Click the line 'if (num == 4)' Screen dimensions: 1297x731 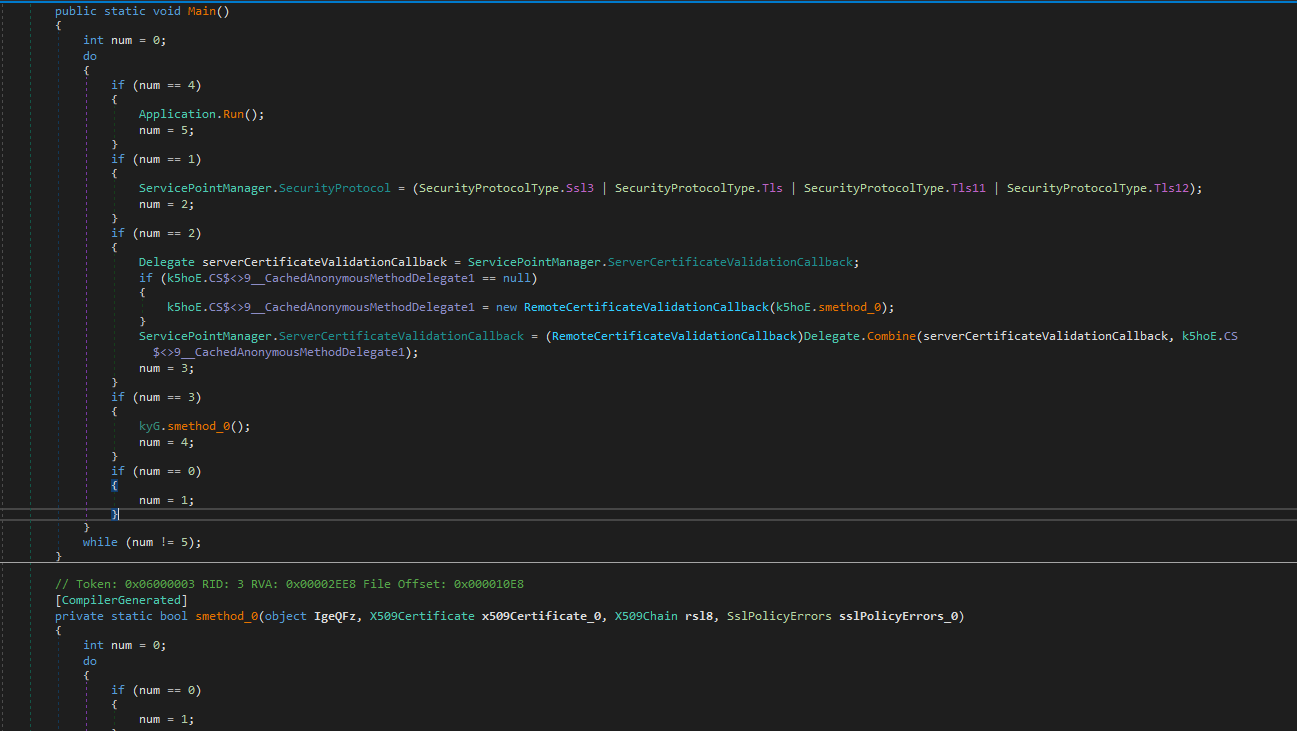point(156,85)
